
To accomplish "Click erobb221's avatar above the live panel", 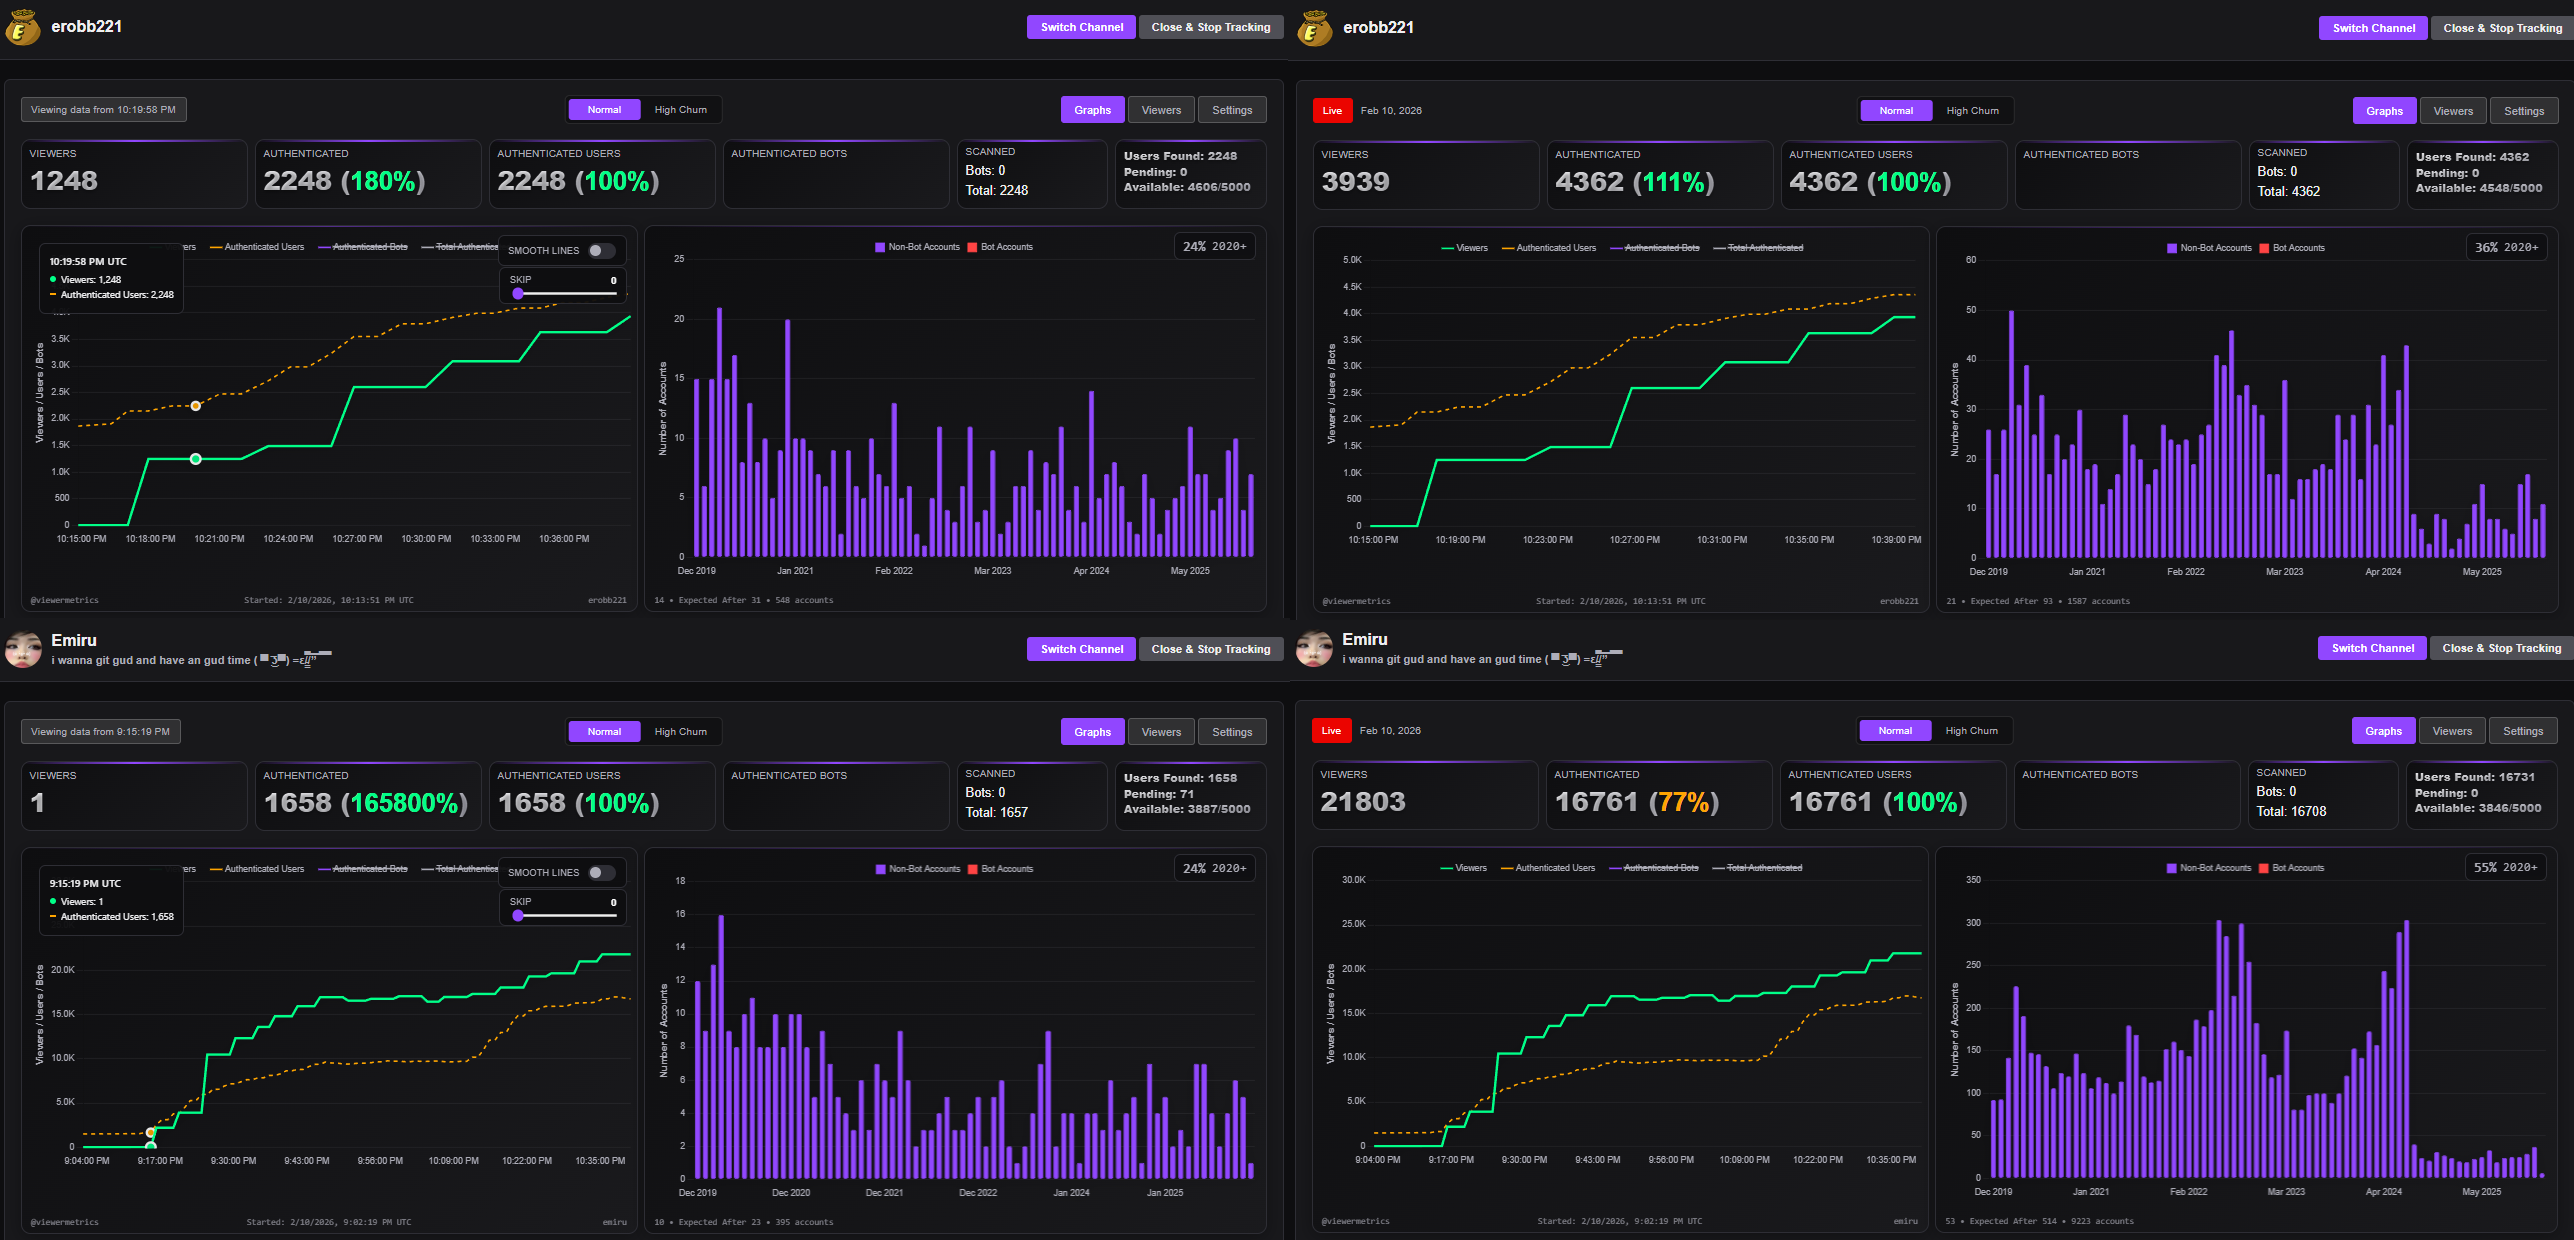I will tap(1314, 28).
